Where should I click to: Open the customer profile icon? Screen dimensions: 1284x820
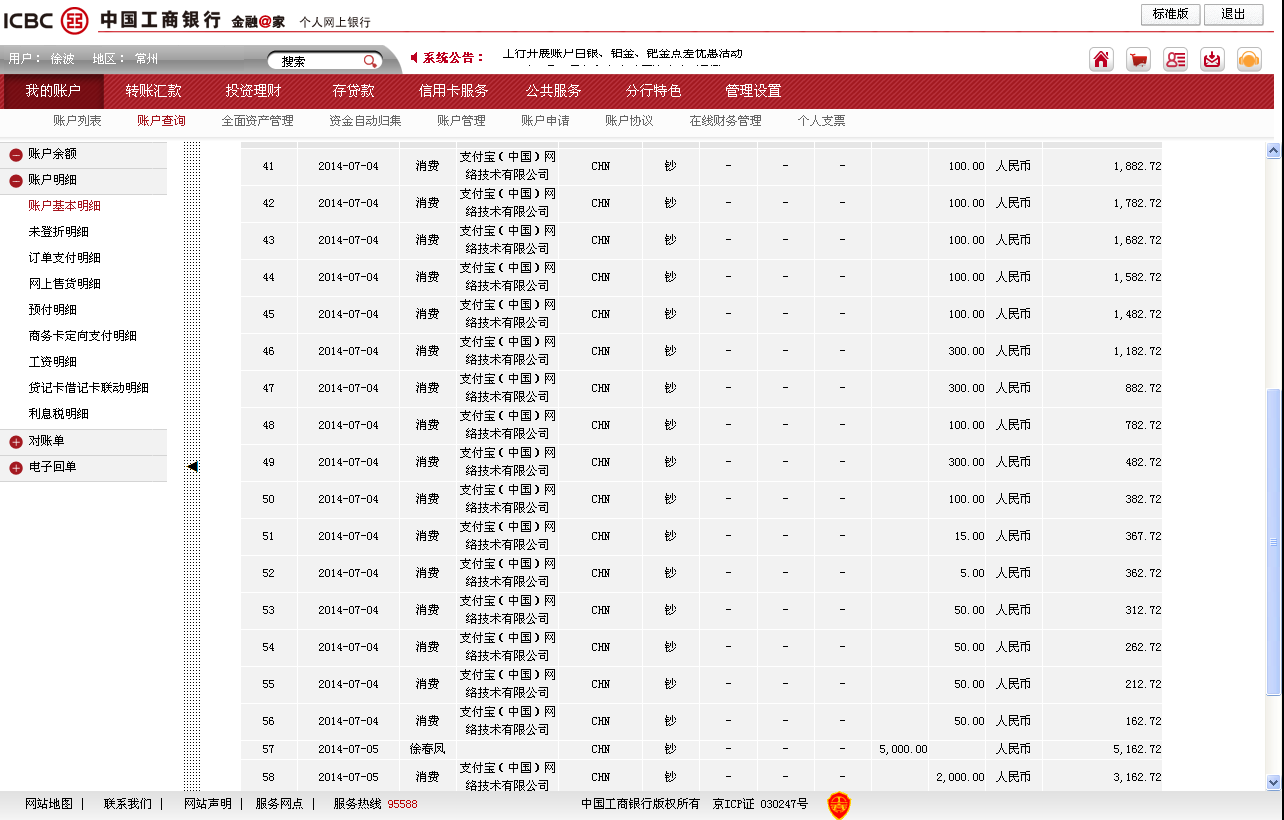pos(1175,59)
